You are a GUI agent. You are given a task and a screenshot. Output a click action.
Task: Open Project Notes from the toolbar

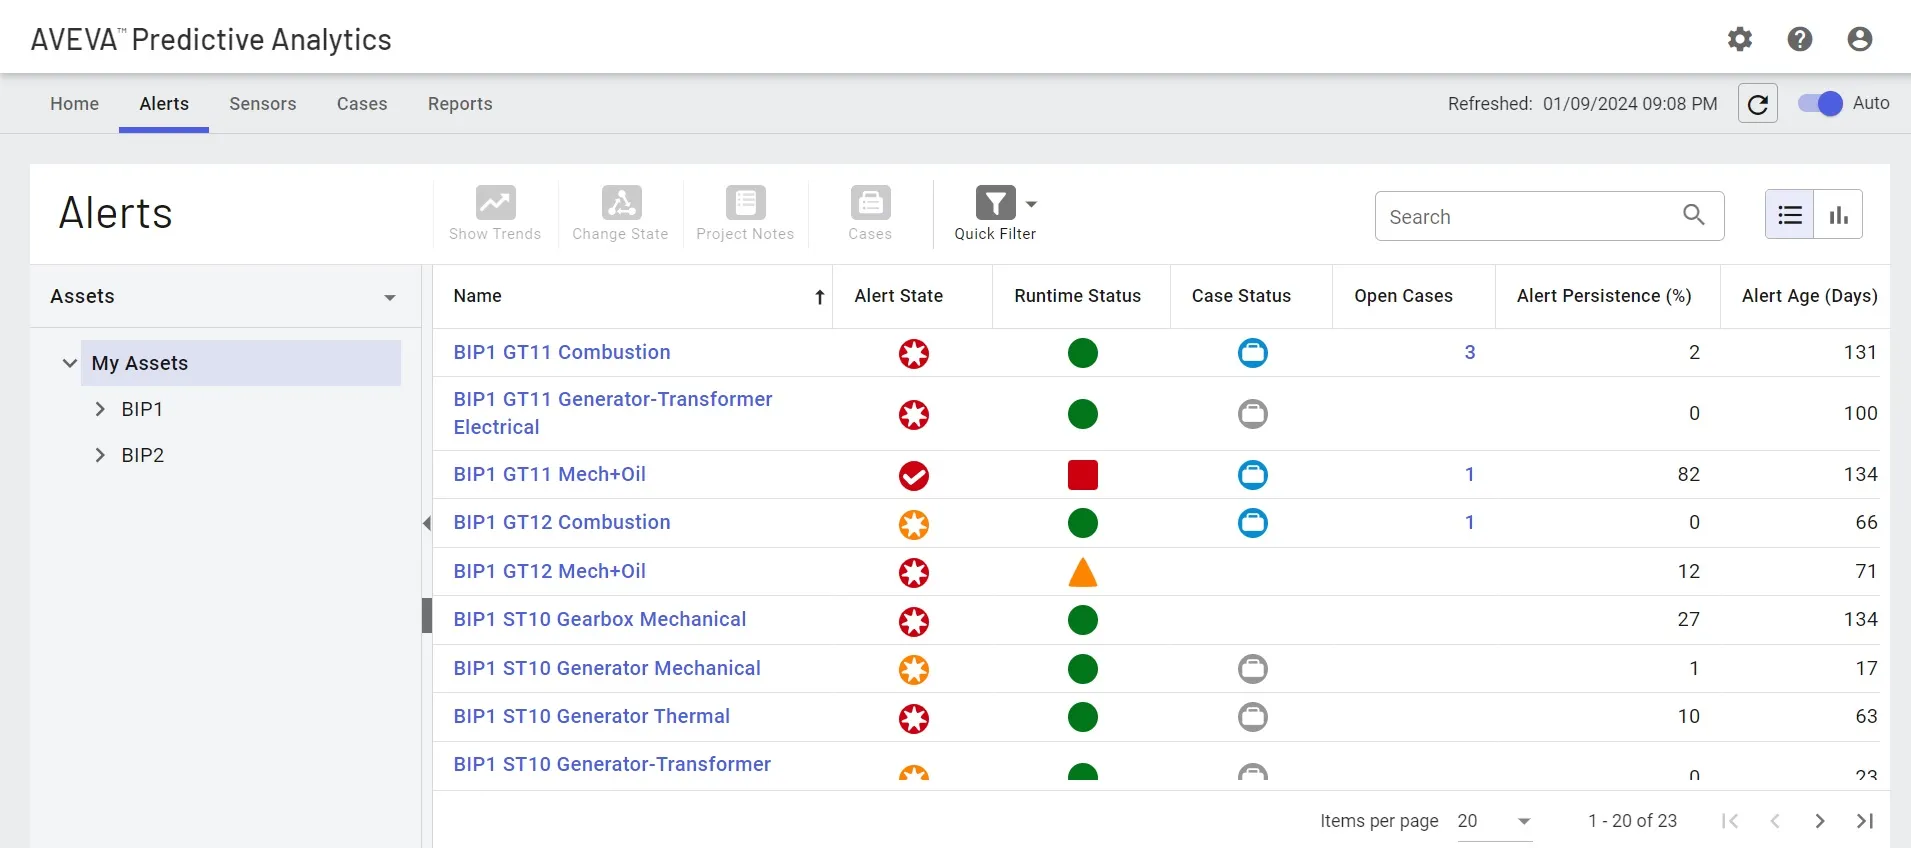tap(745, 213)
